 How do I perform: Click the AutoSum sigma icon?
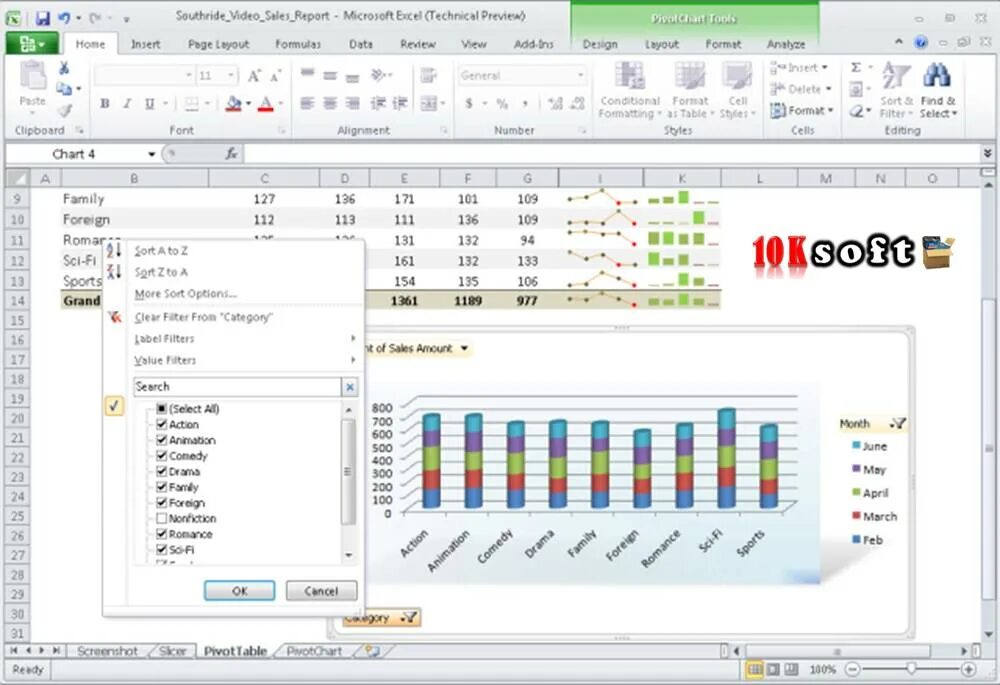tap(857, 68)
